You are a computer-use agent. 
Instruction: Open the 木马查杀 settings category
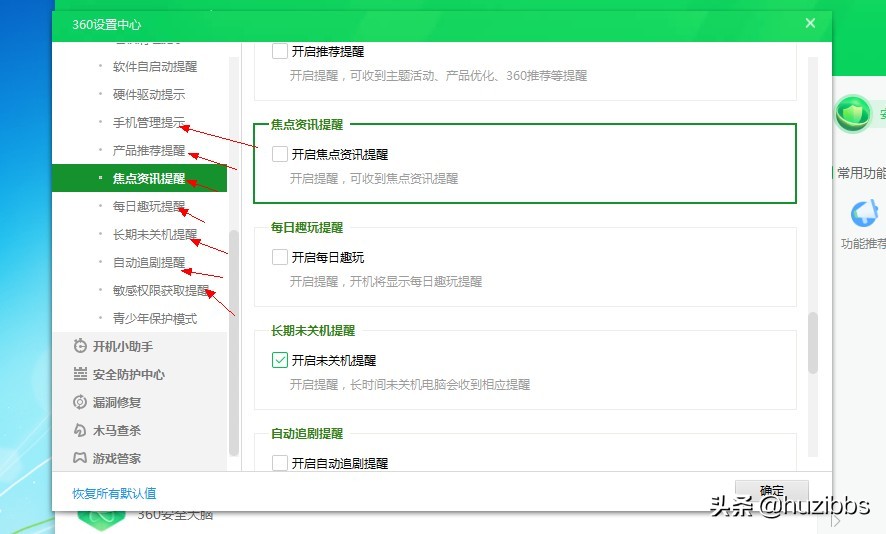[x=117, y=431]
